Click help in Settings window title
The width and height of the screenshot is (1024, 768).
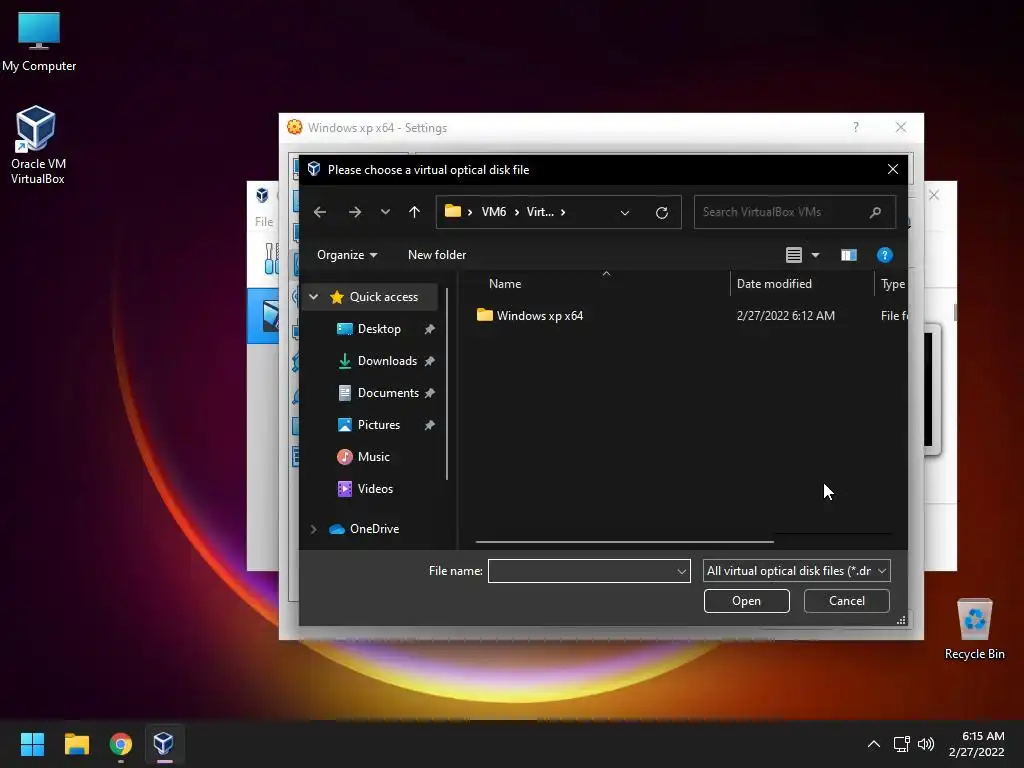coord(856,127)
